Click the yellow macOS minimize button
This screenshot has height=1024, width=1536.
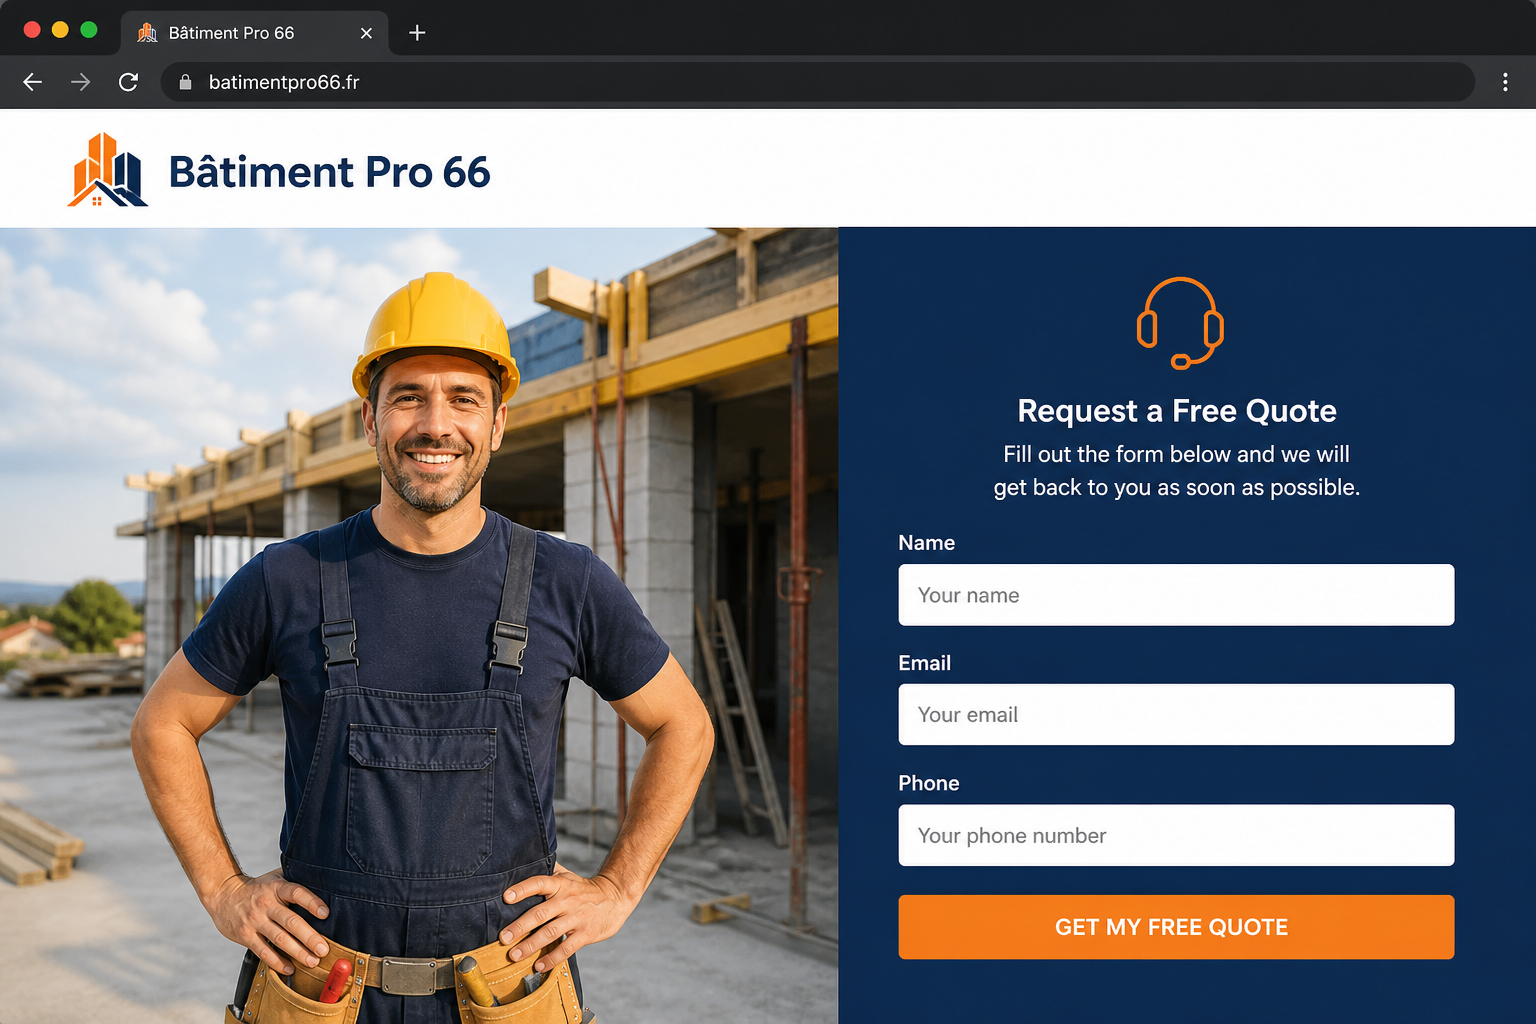pyautogui.click(x=60, y=30)
